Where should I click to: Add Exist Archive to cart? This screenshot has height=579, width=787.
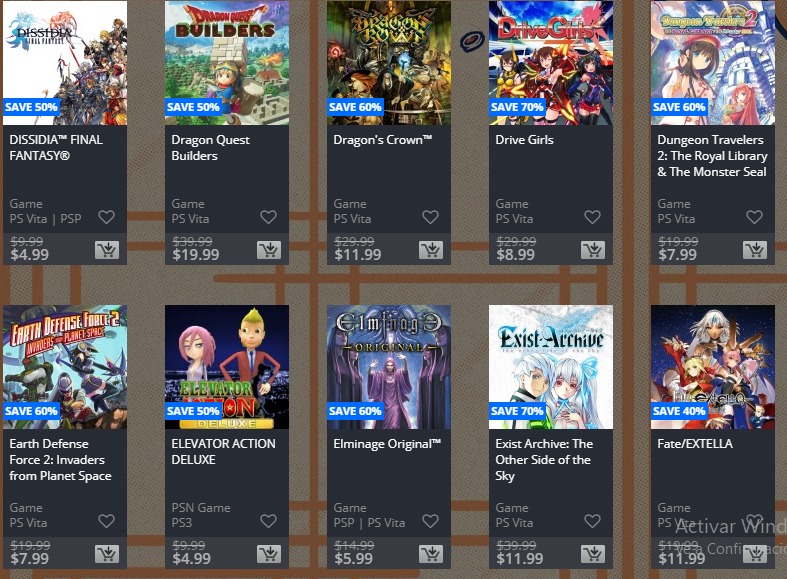[x=593, y=554]
